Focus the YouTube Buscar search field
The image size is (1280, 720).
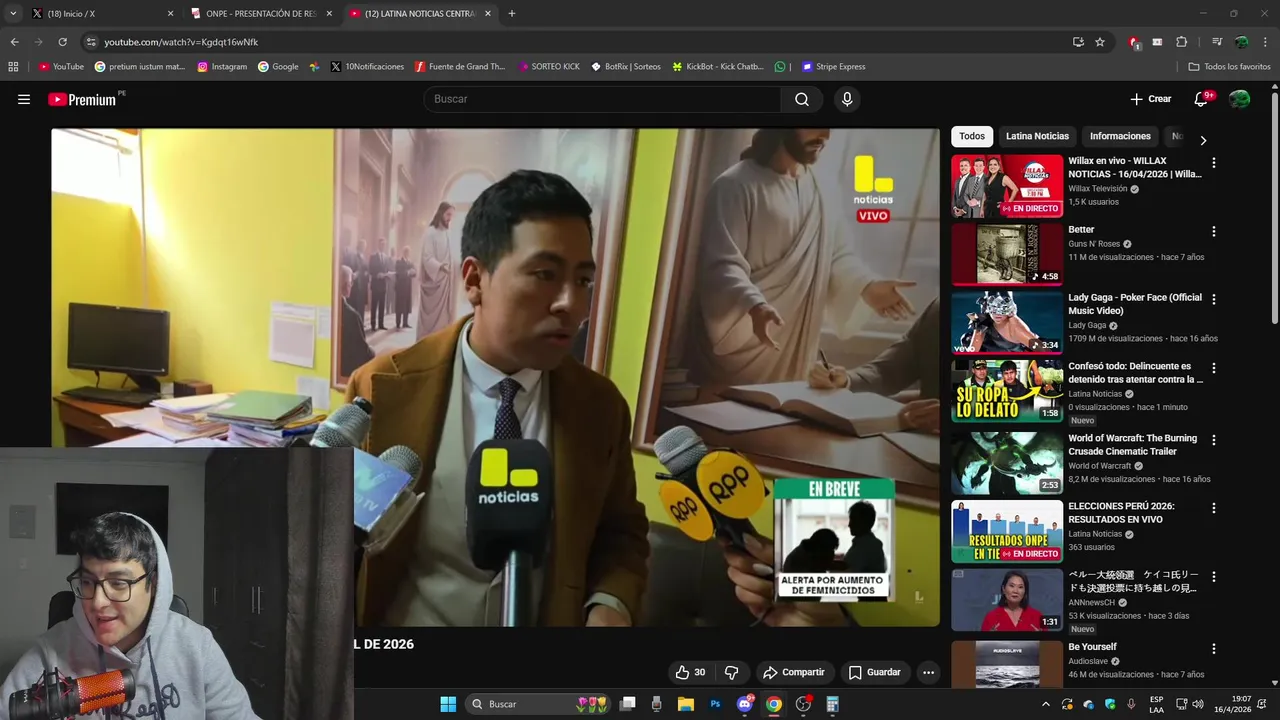click(602, 99)
